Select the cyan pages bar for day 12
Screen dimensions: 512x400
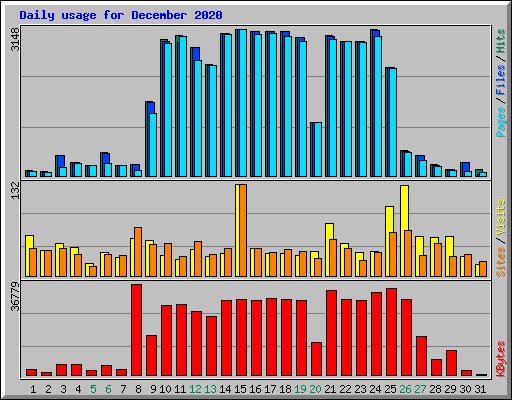coord(198,118)
